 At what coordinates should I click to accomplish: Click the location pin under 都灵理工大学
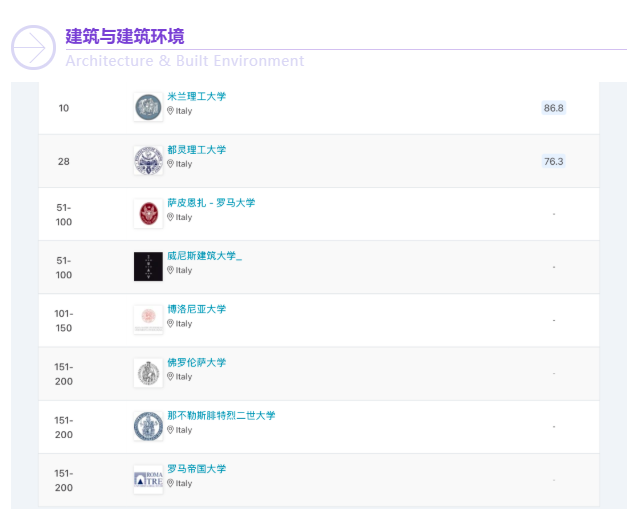pyautogui.click(x=171, y=164)
